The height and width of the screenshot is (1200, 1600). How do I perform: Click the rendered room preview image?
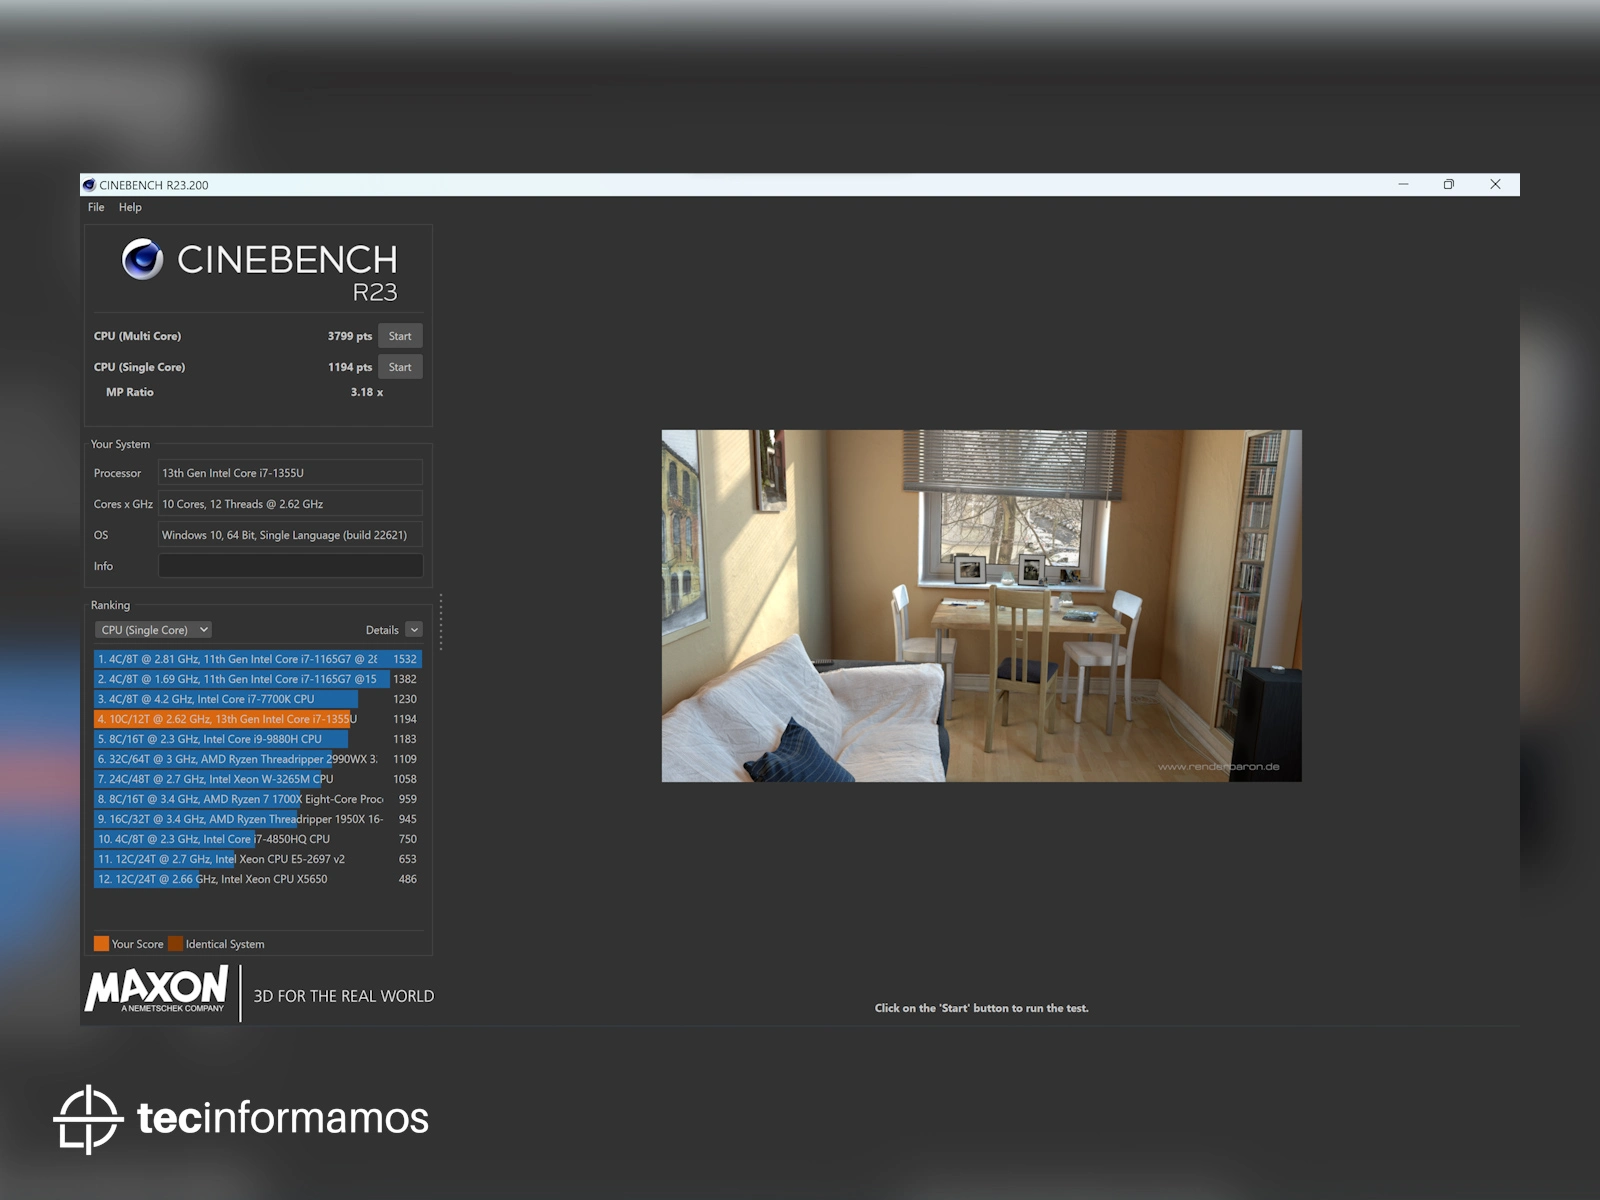981,606
